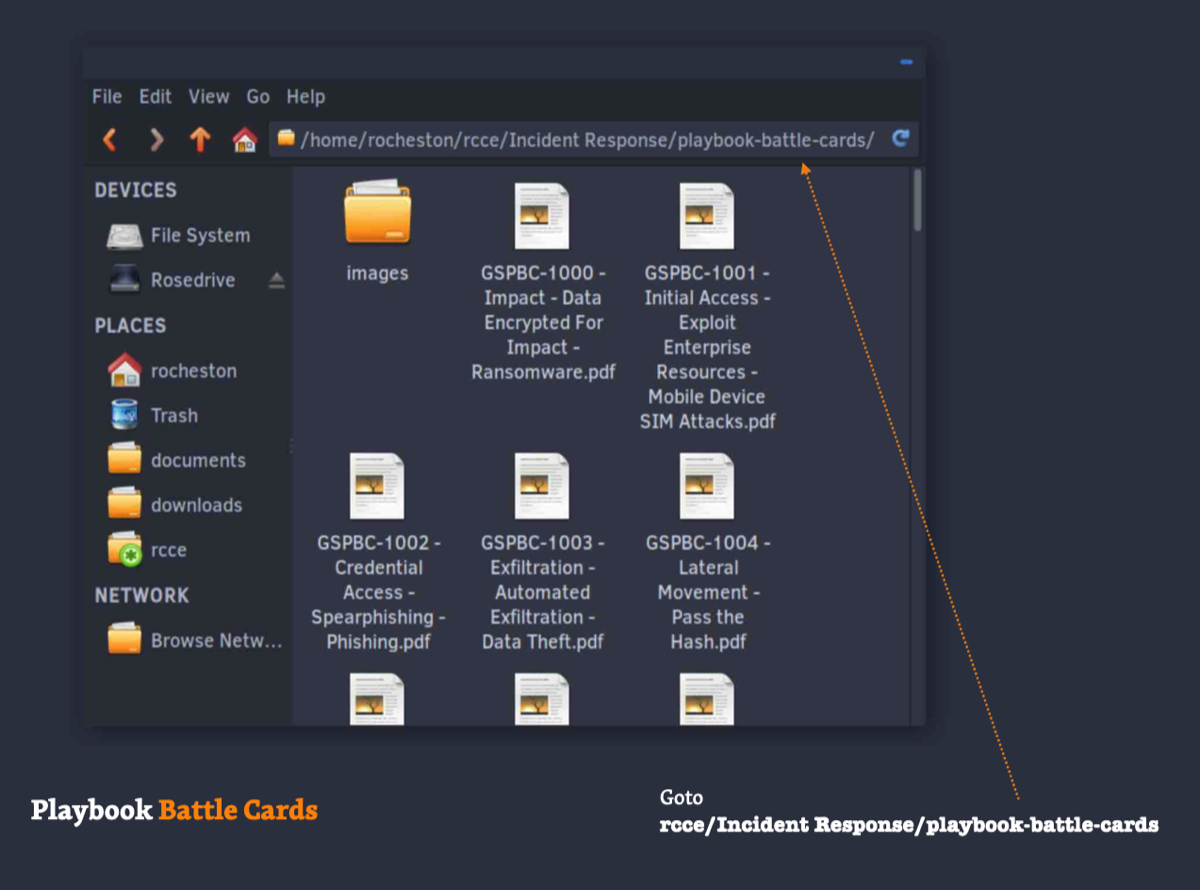Select the GSPBC-1004 Pass the Hash PDF

pyautogui.click(x=707, y=487)
